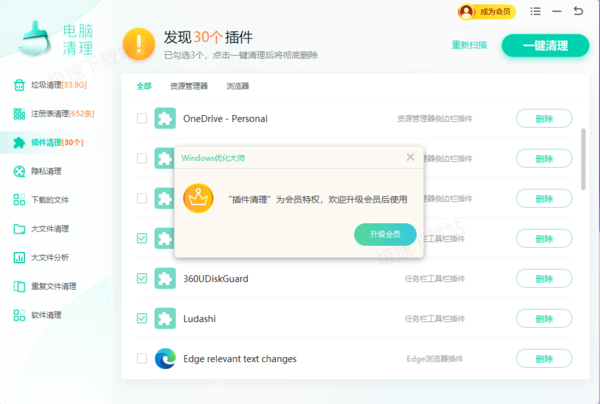Open the duplicate file cleanup icon

(19, 286)
